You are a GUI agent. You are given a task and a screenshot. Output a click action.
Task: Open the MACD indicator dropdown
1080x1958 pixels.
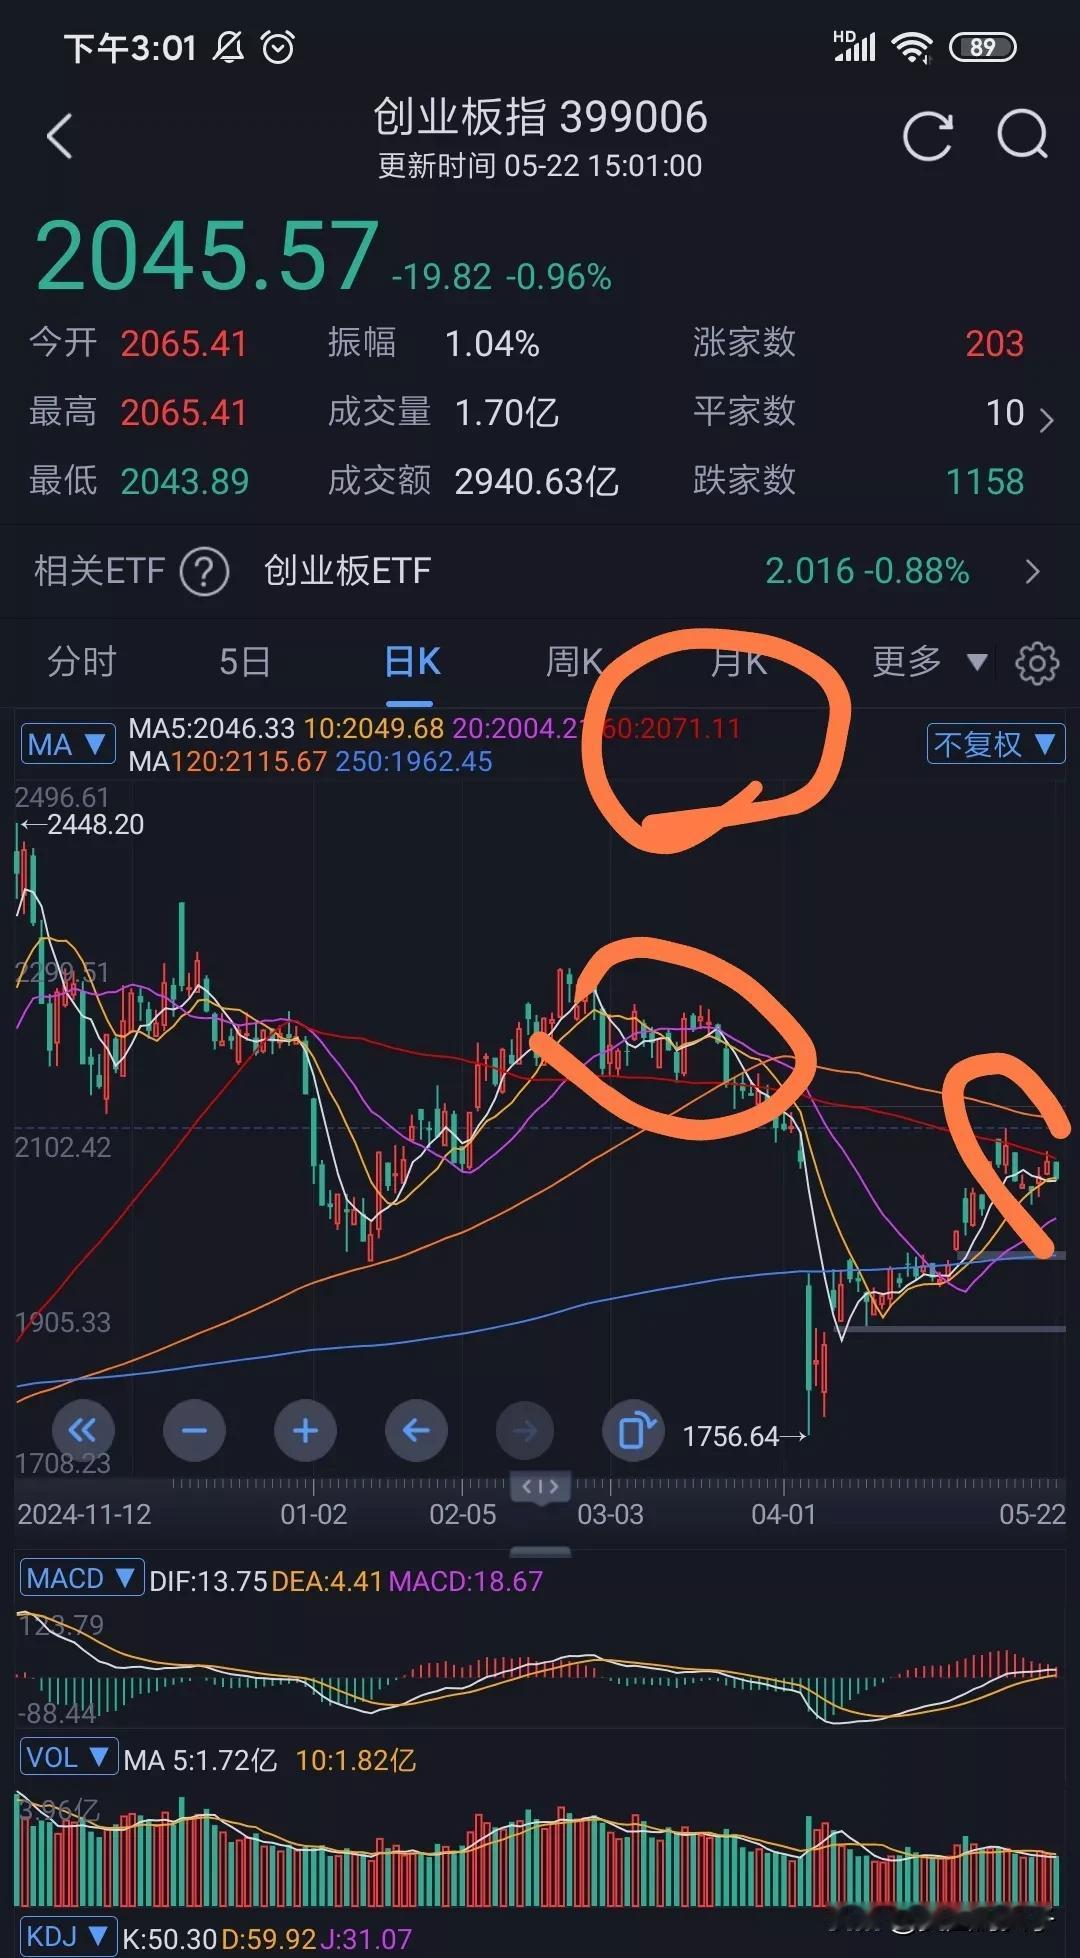pos(81,1579)
